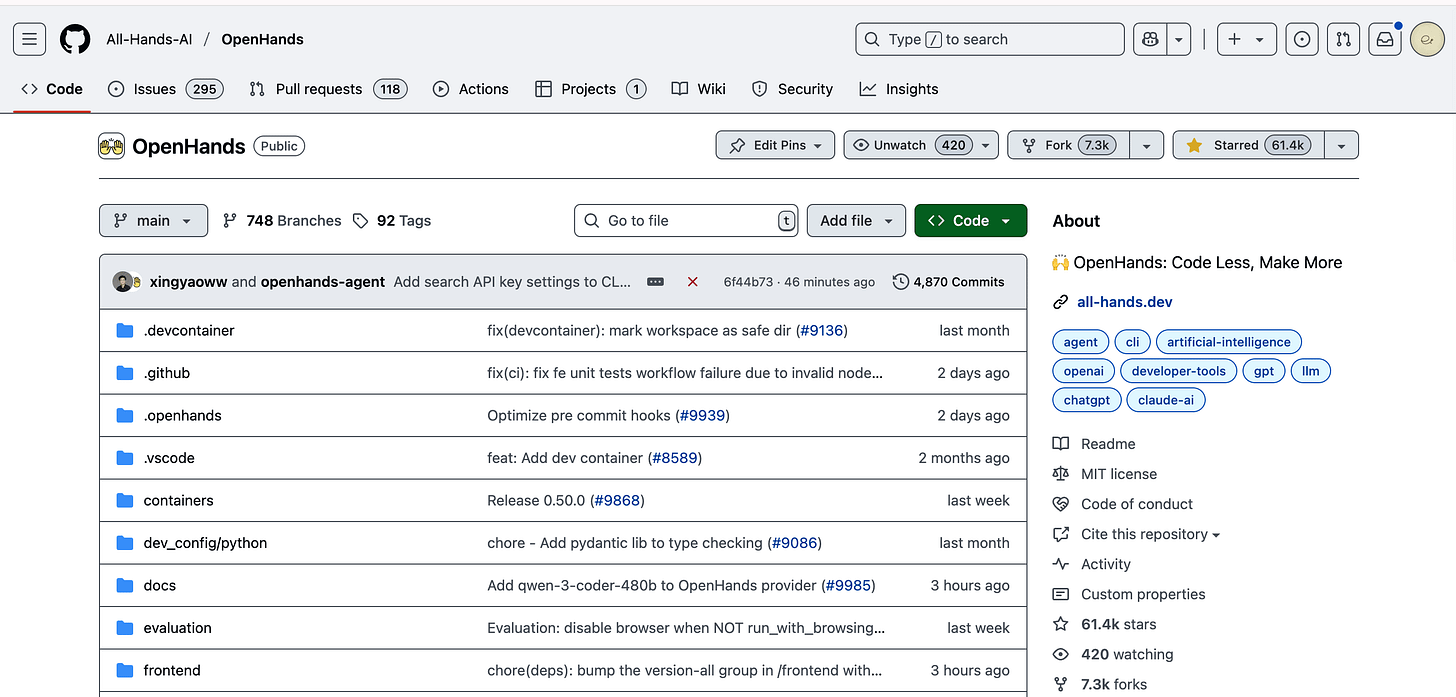The image size is (1456, 697).
Task: Open the hamburger navigation menu
Action: (x=29, y=39)
